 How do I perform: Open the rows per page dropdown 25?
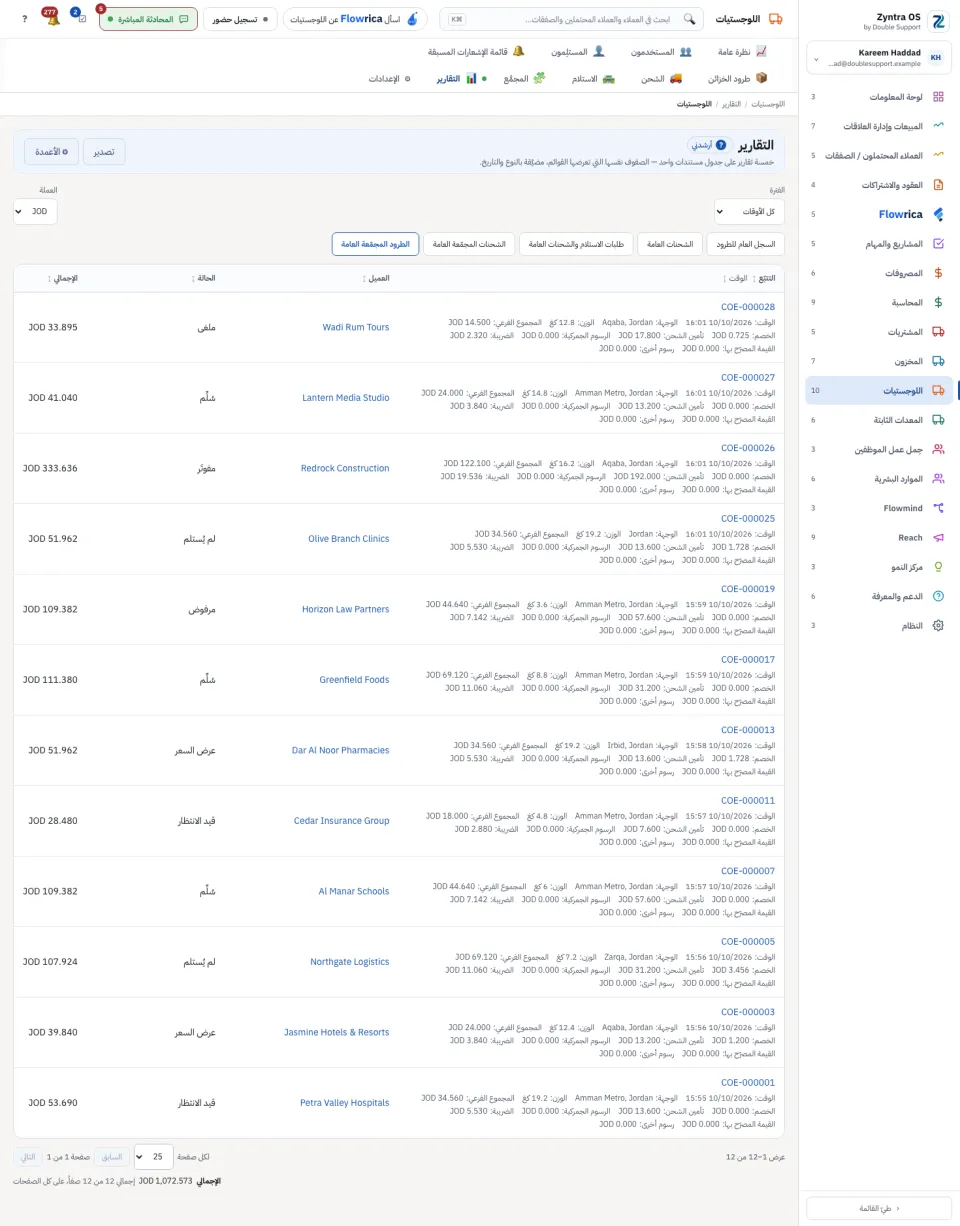coord(153,1157)
